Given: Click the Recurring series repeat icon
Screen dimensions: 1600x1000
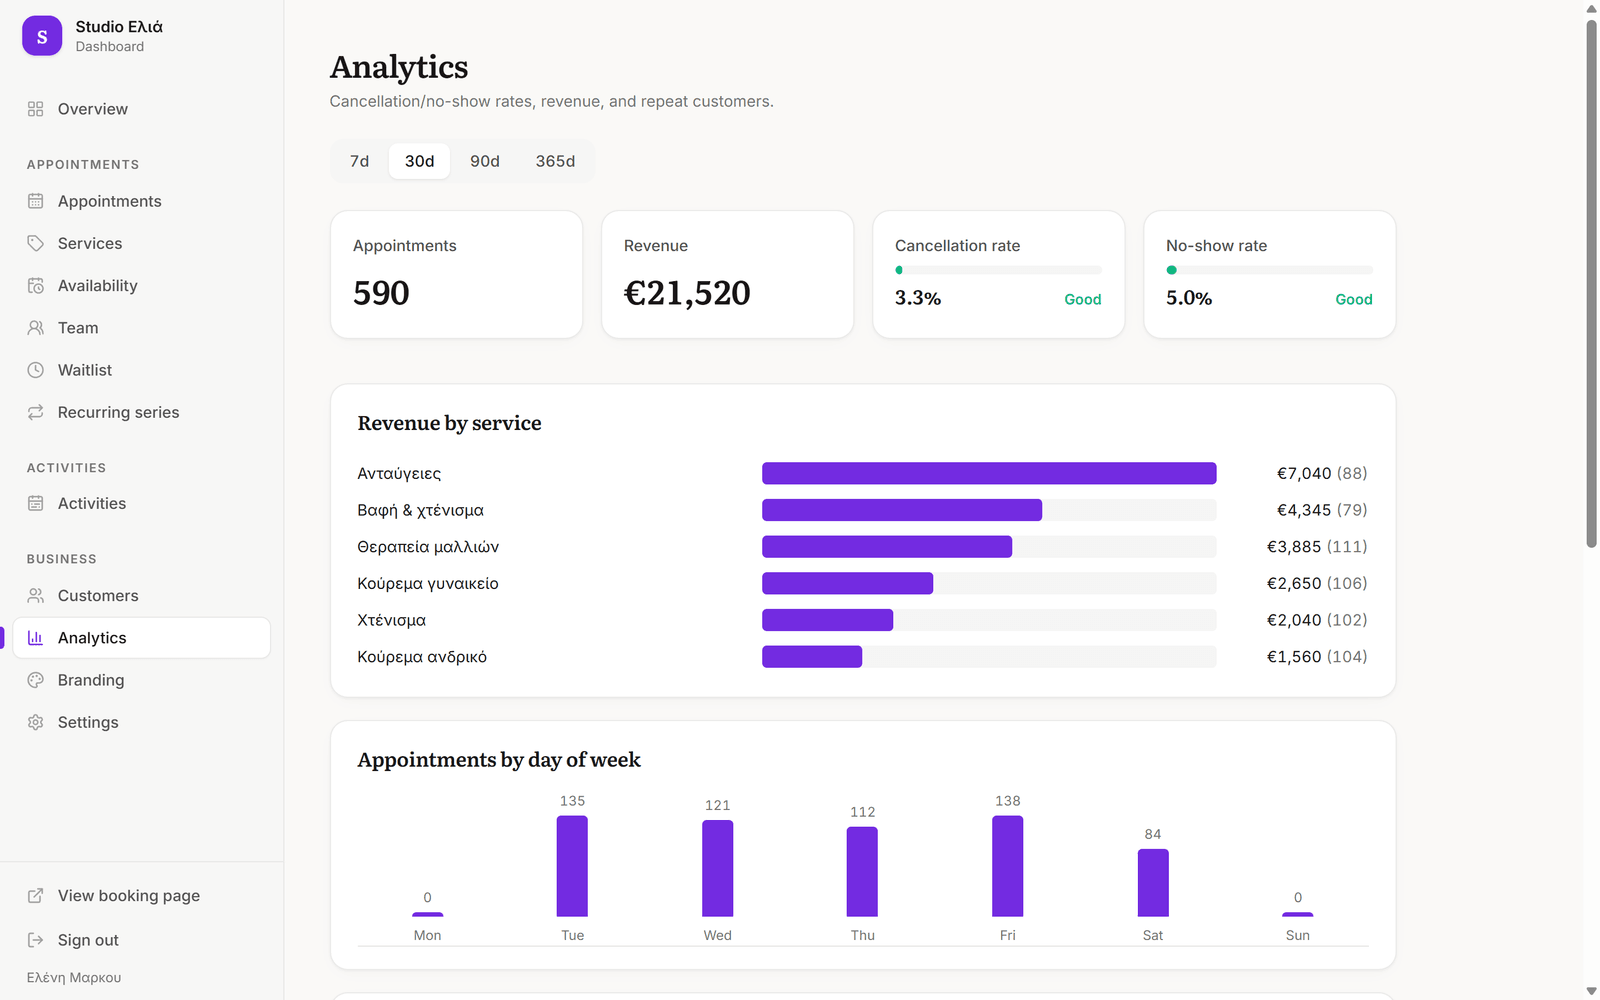Looking at the screenshot, I should tap(36, 412).
